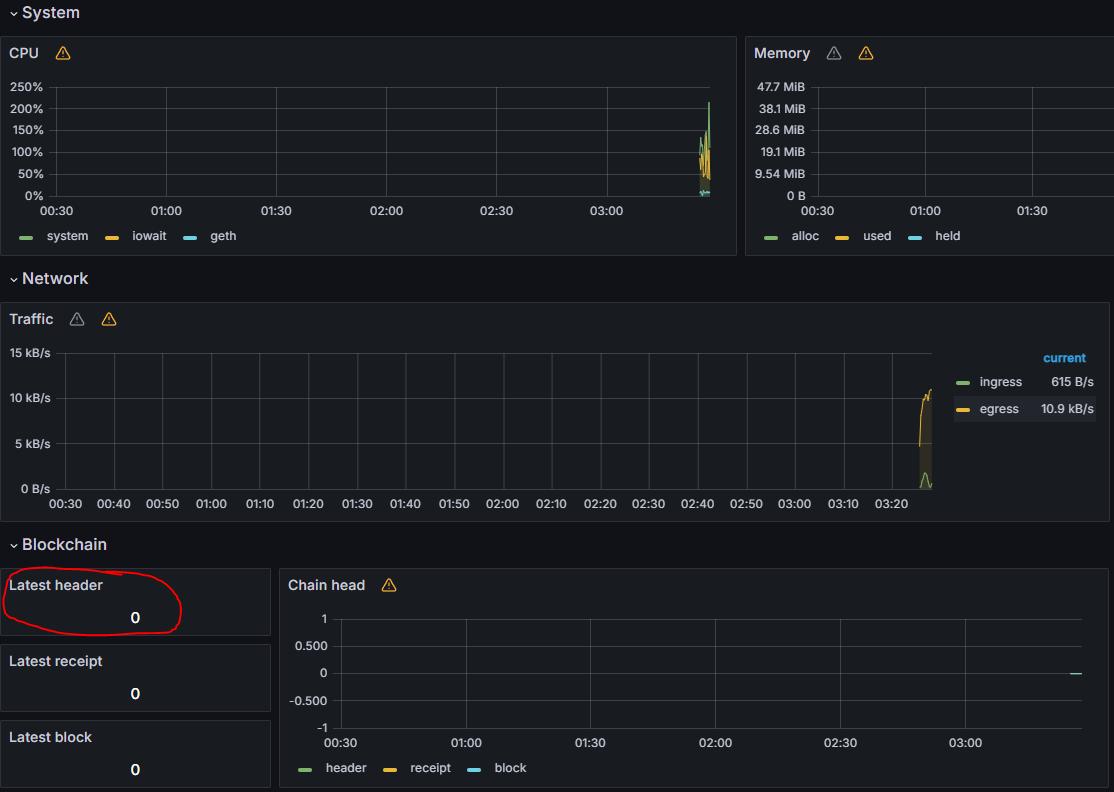Toggle the used series in Memory legend

[x=877, y=236]
